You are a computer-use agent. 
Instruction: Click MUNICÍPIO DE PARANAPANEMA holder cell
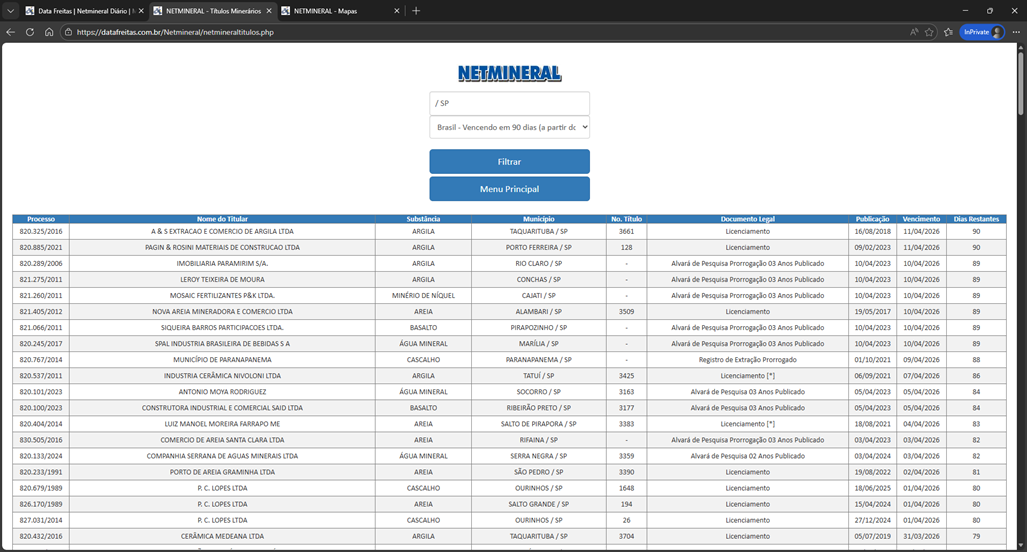(222, 359)
